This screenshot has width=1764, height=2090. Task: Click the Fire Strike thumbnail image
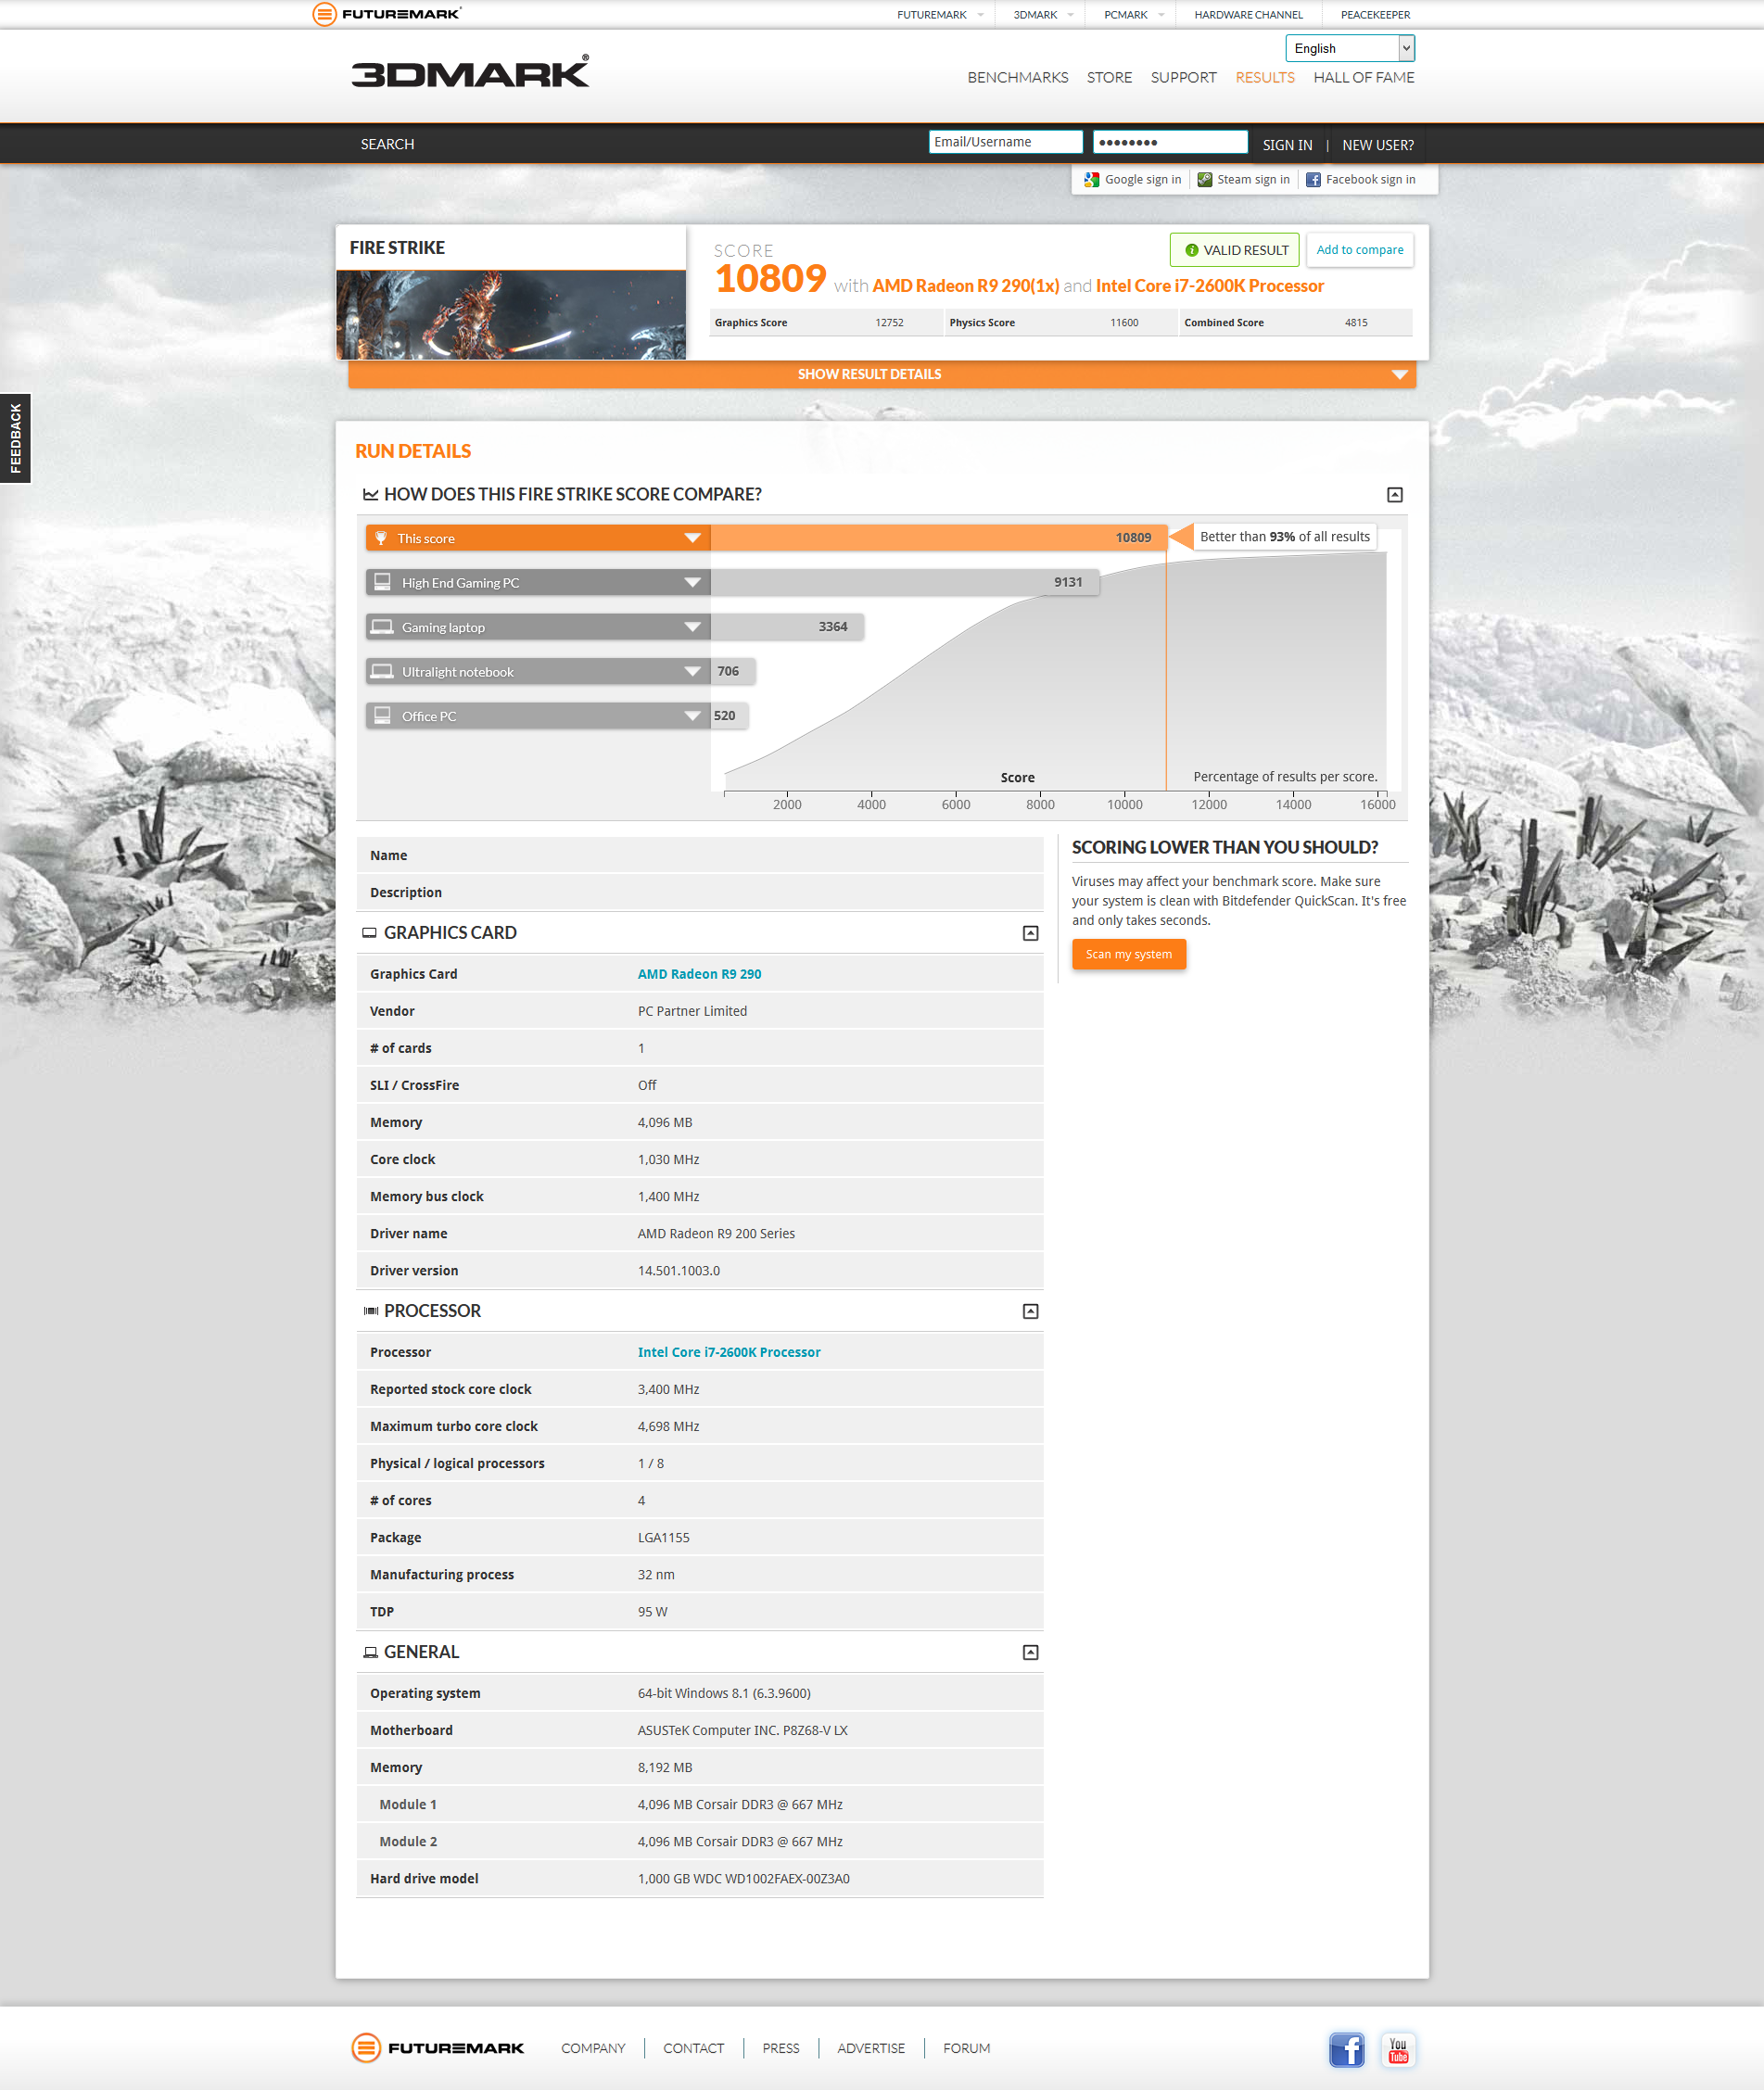click(511, 314)
